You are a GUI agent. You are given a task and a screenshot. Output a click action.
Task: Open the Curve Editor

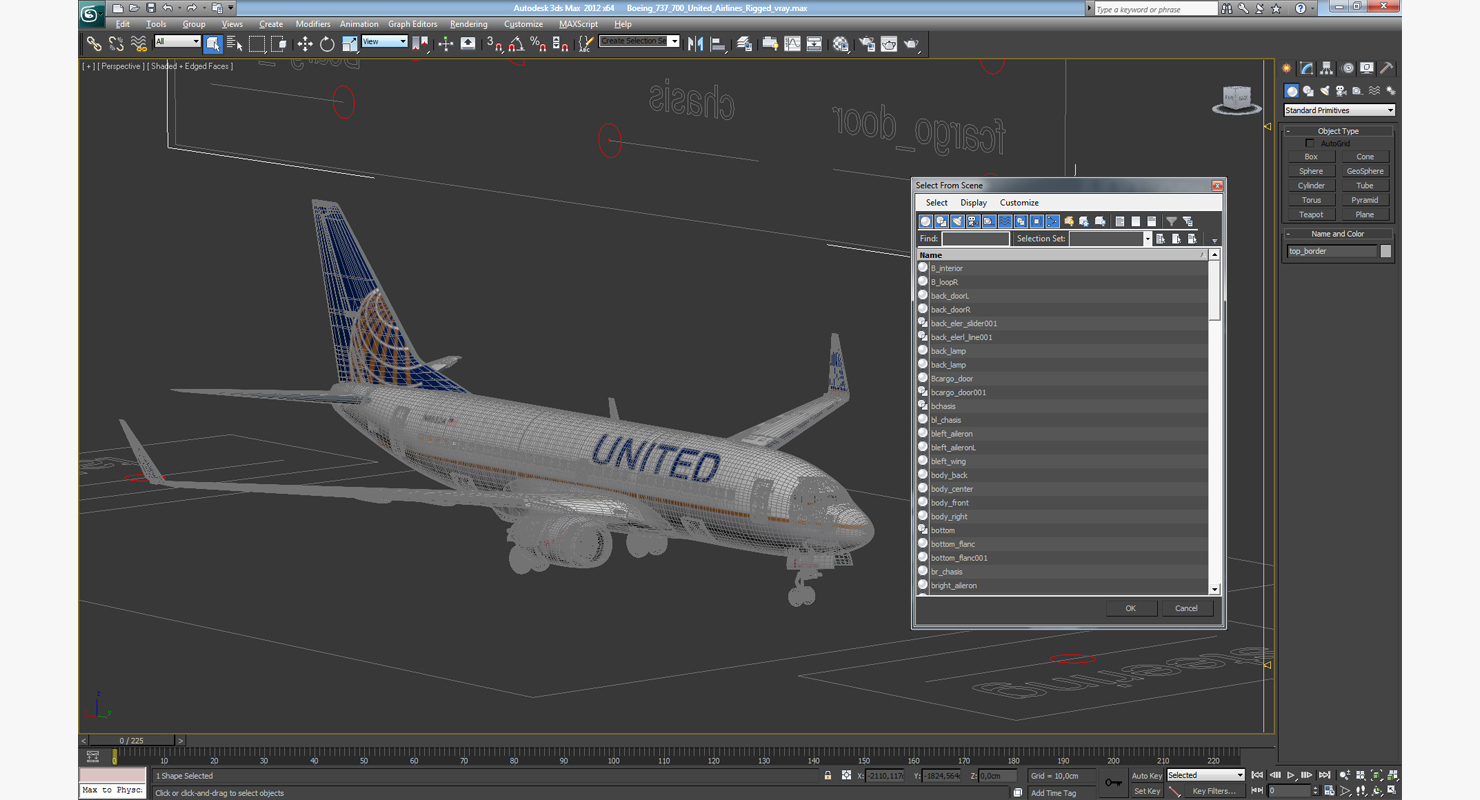pos(792,43)
